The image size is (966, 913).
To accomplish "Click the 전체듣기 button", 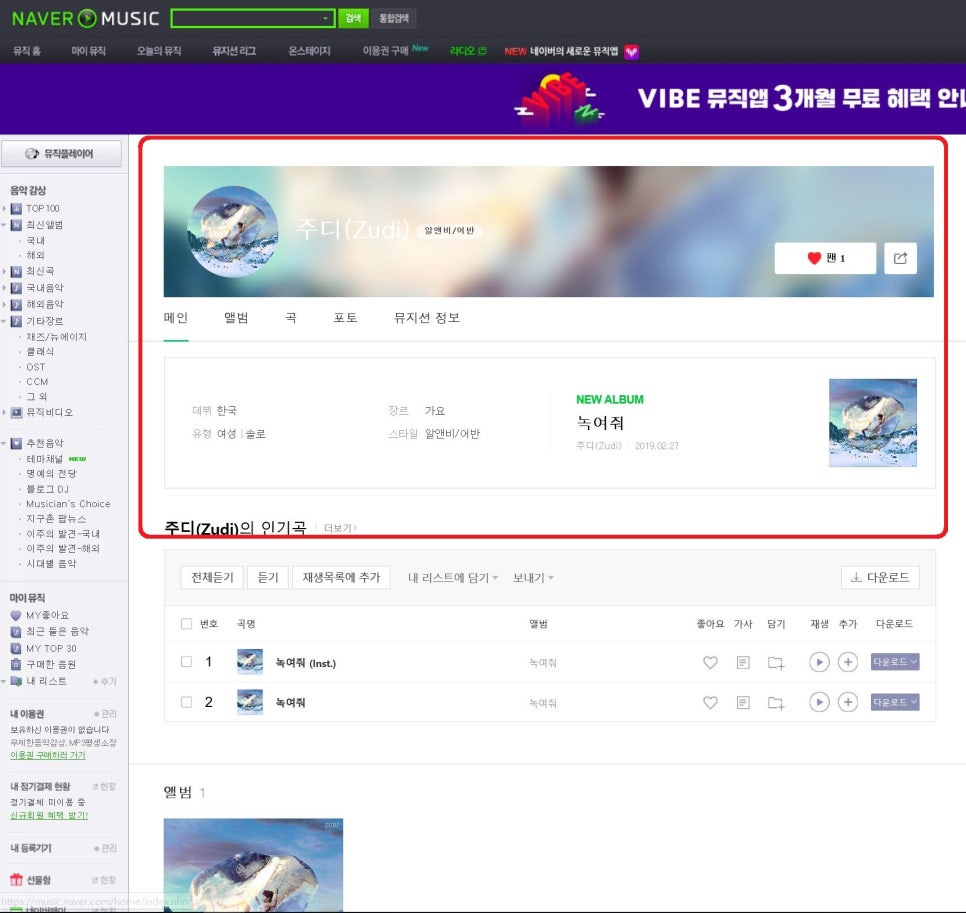I will point(212,577).
